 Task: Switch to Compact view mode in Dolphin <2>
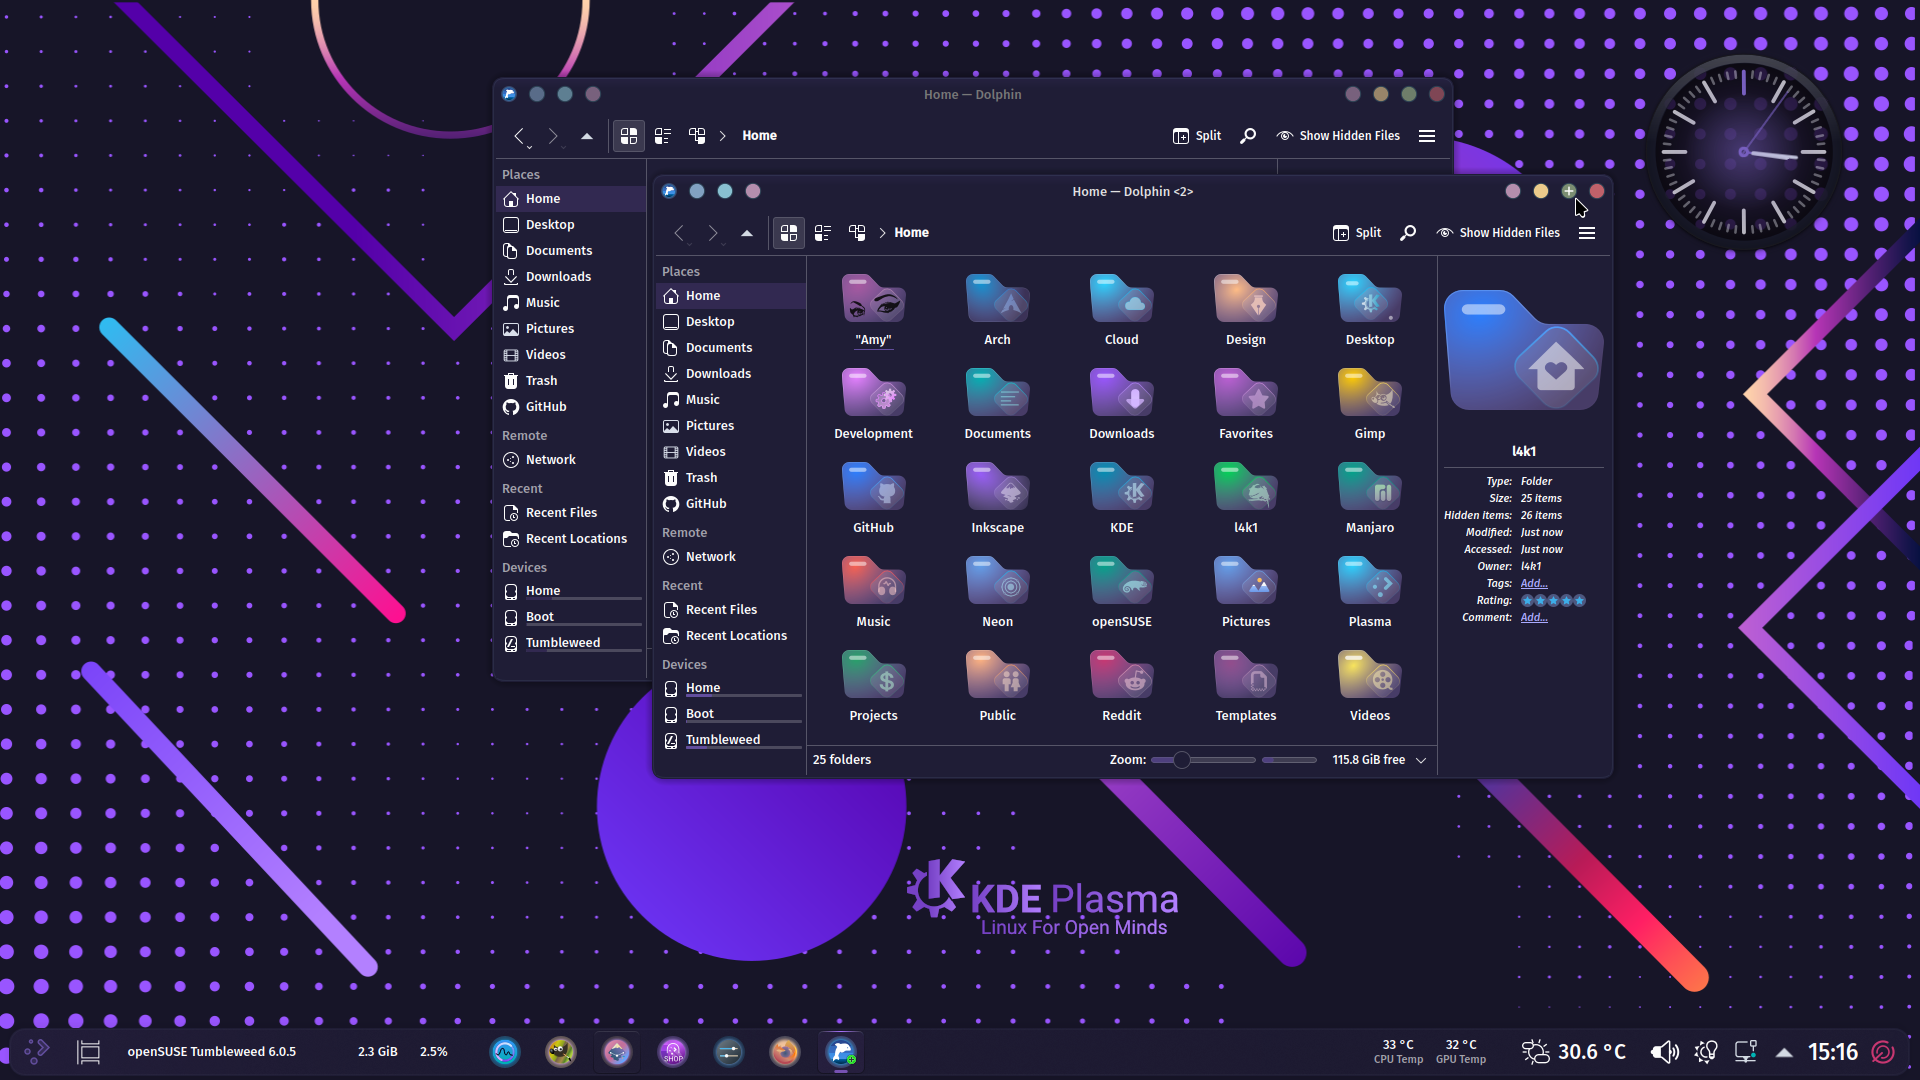[823, 233]
